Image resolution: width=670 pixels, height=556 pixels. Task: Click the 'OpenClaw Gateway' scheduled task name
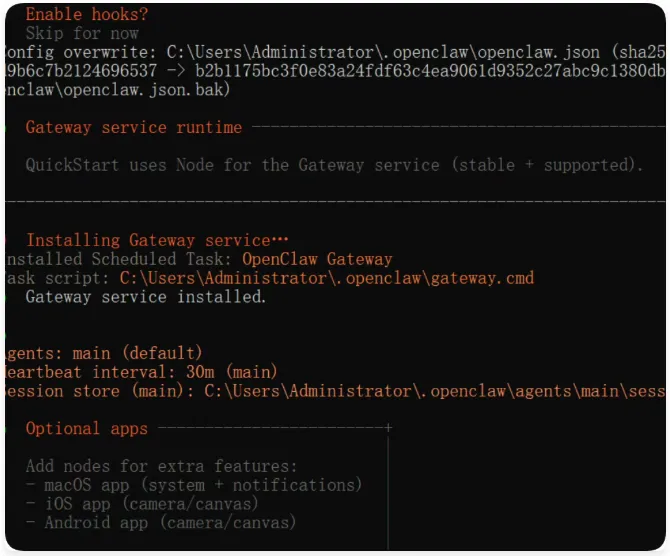317,259
